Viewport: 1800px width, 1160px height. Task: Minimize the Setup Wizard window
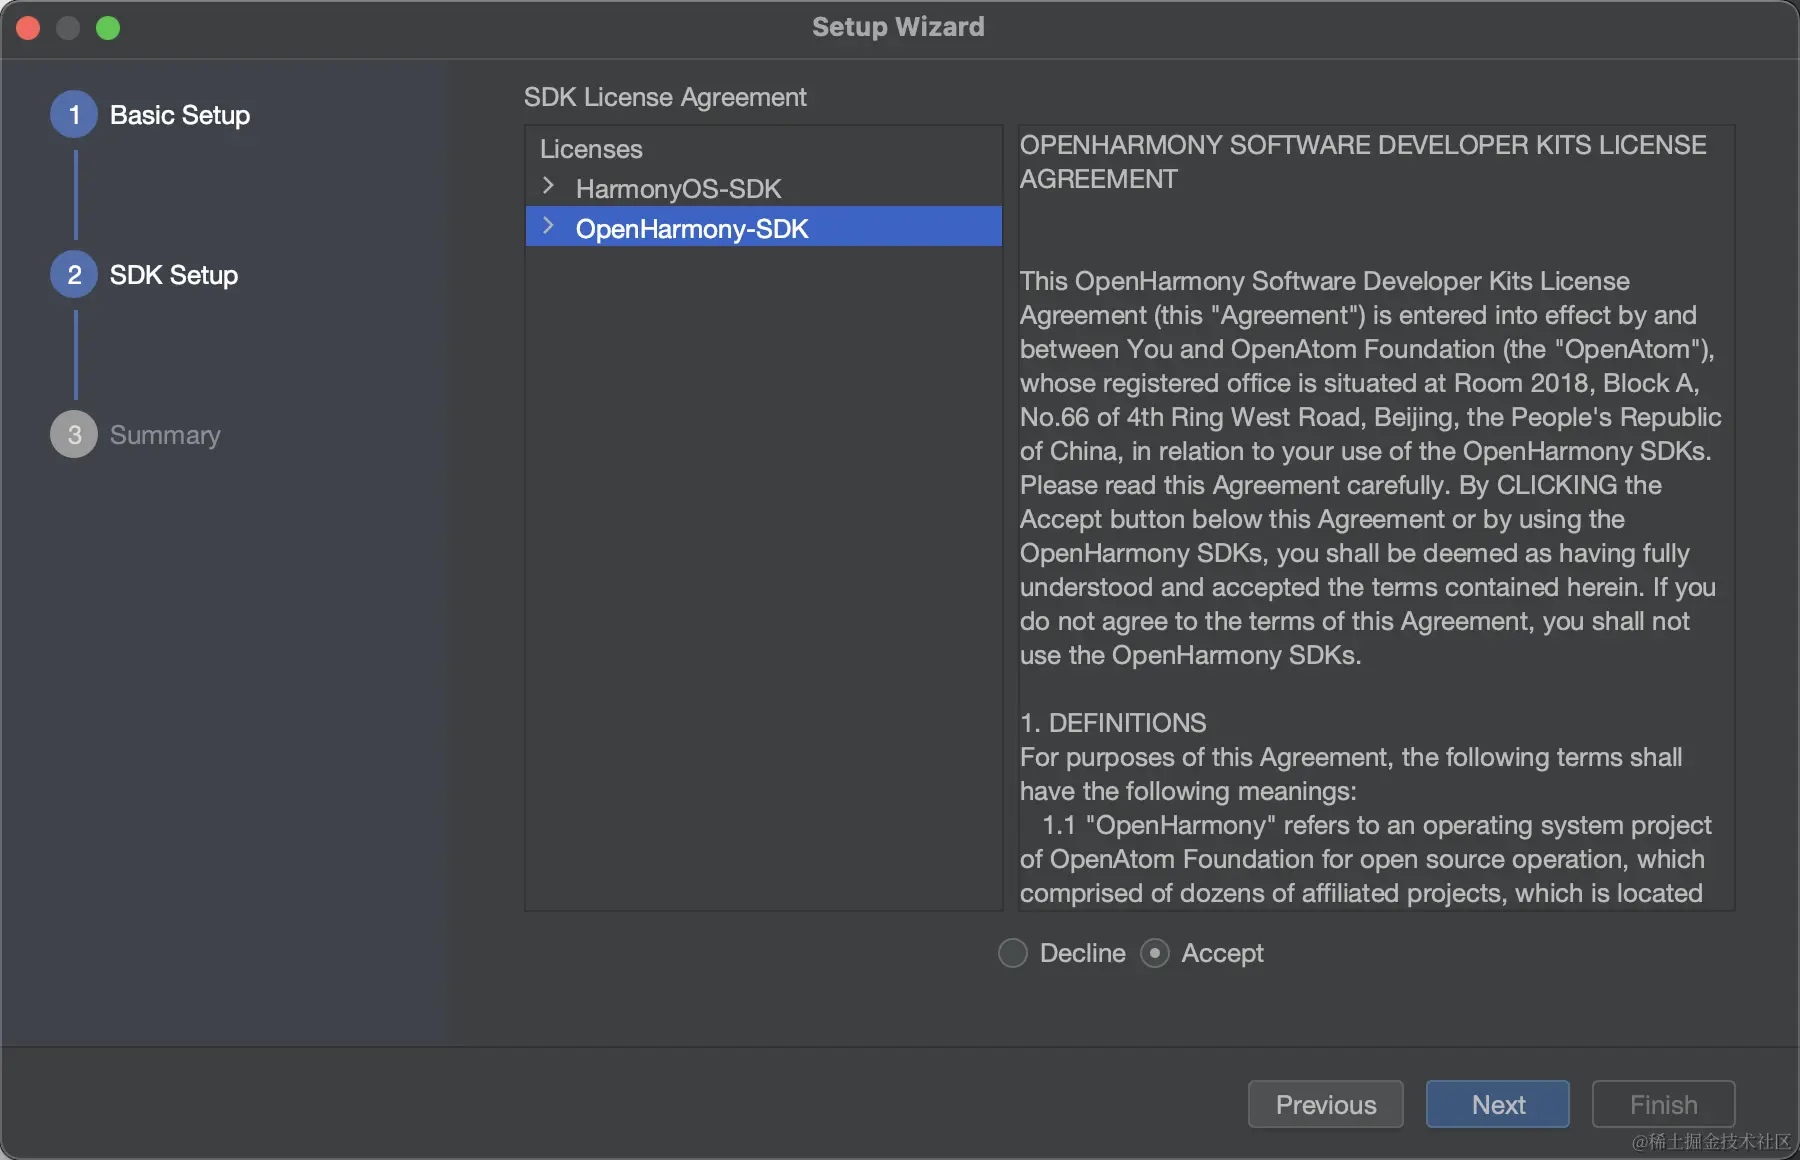[x=68, y=28]
